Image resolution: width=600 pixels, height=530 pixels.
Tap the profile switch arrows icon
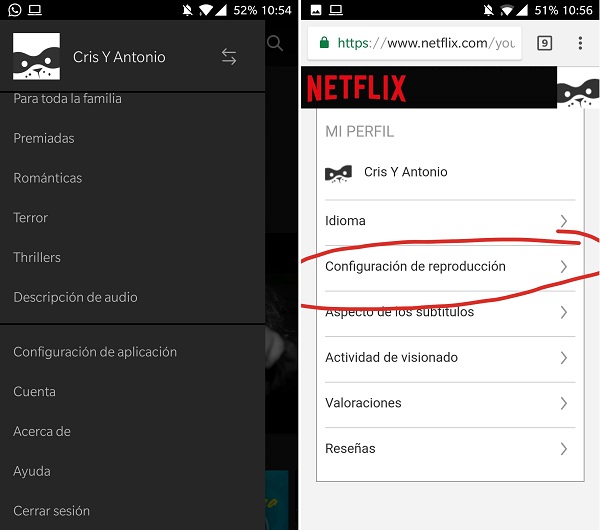coord(229,57)
